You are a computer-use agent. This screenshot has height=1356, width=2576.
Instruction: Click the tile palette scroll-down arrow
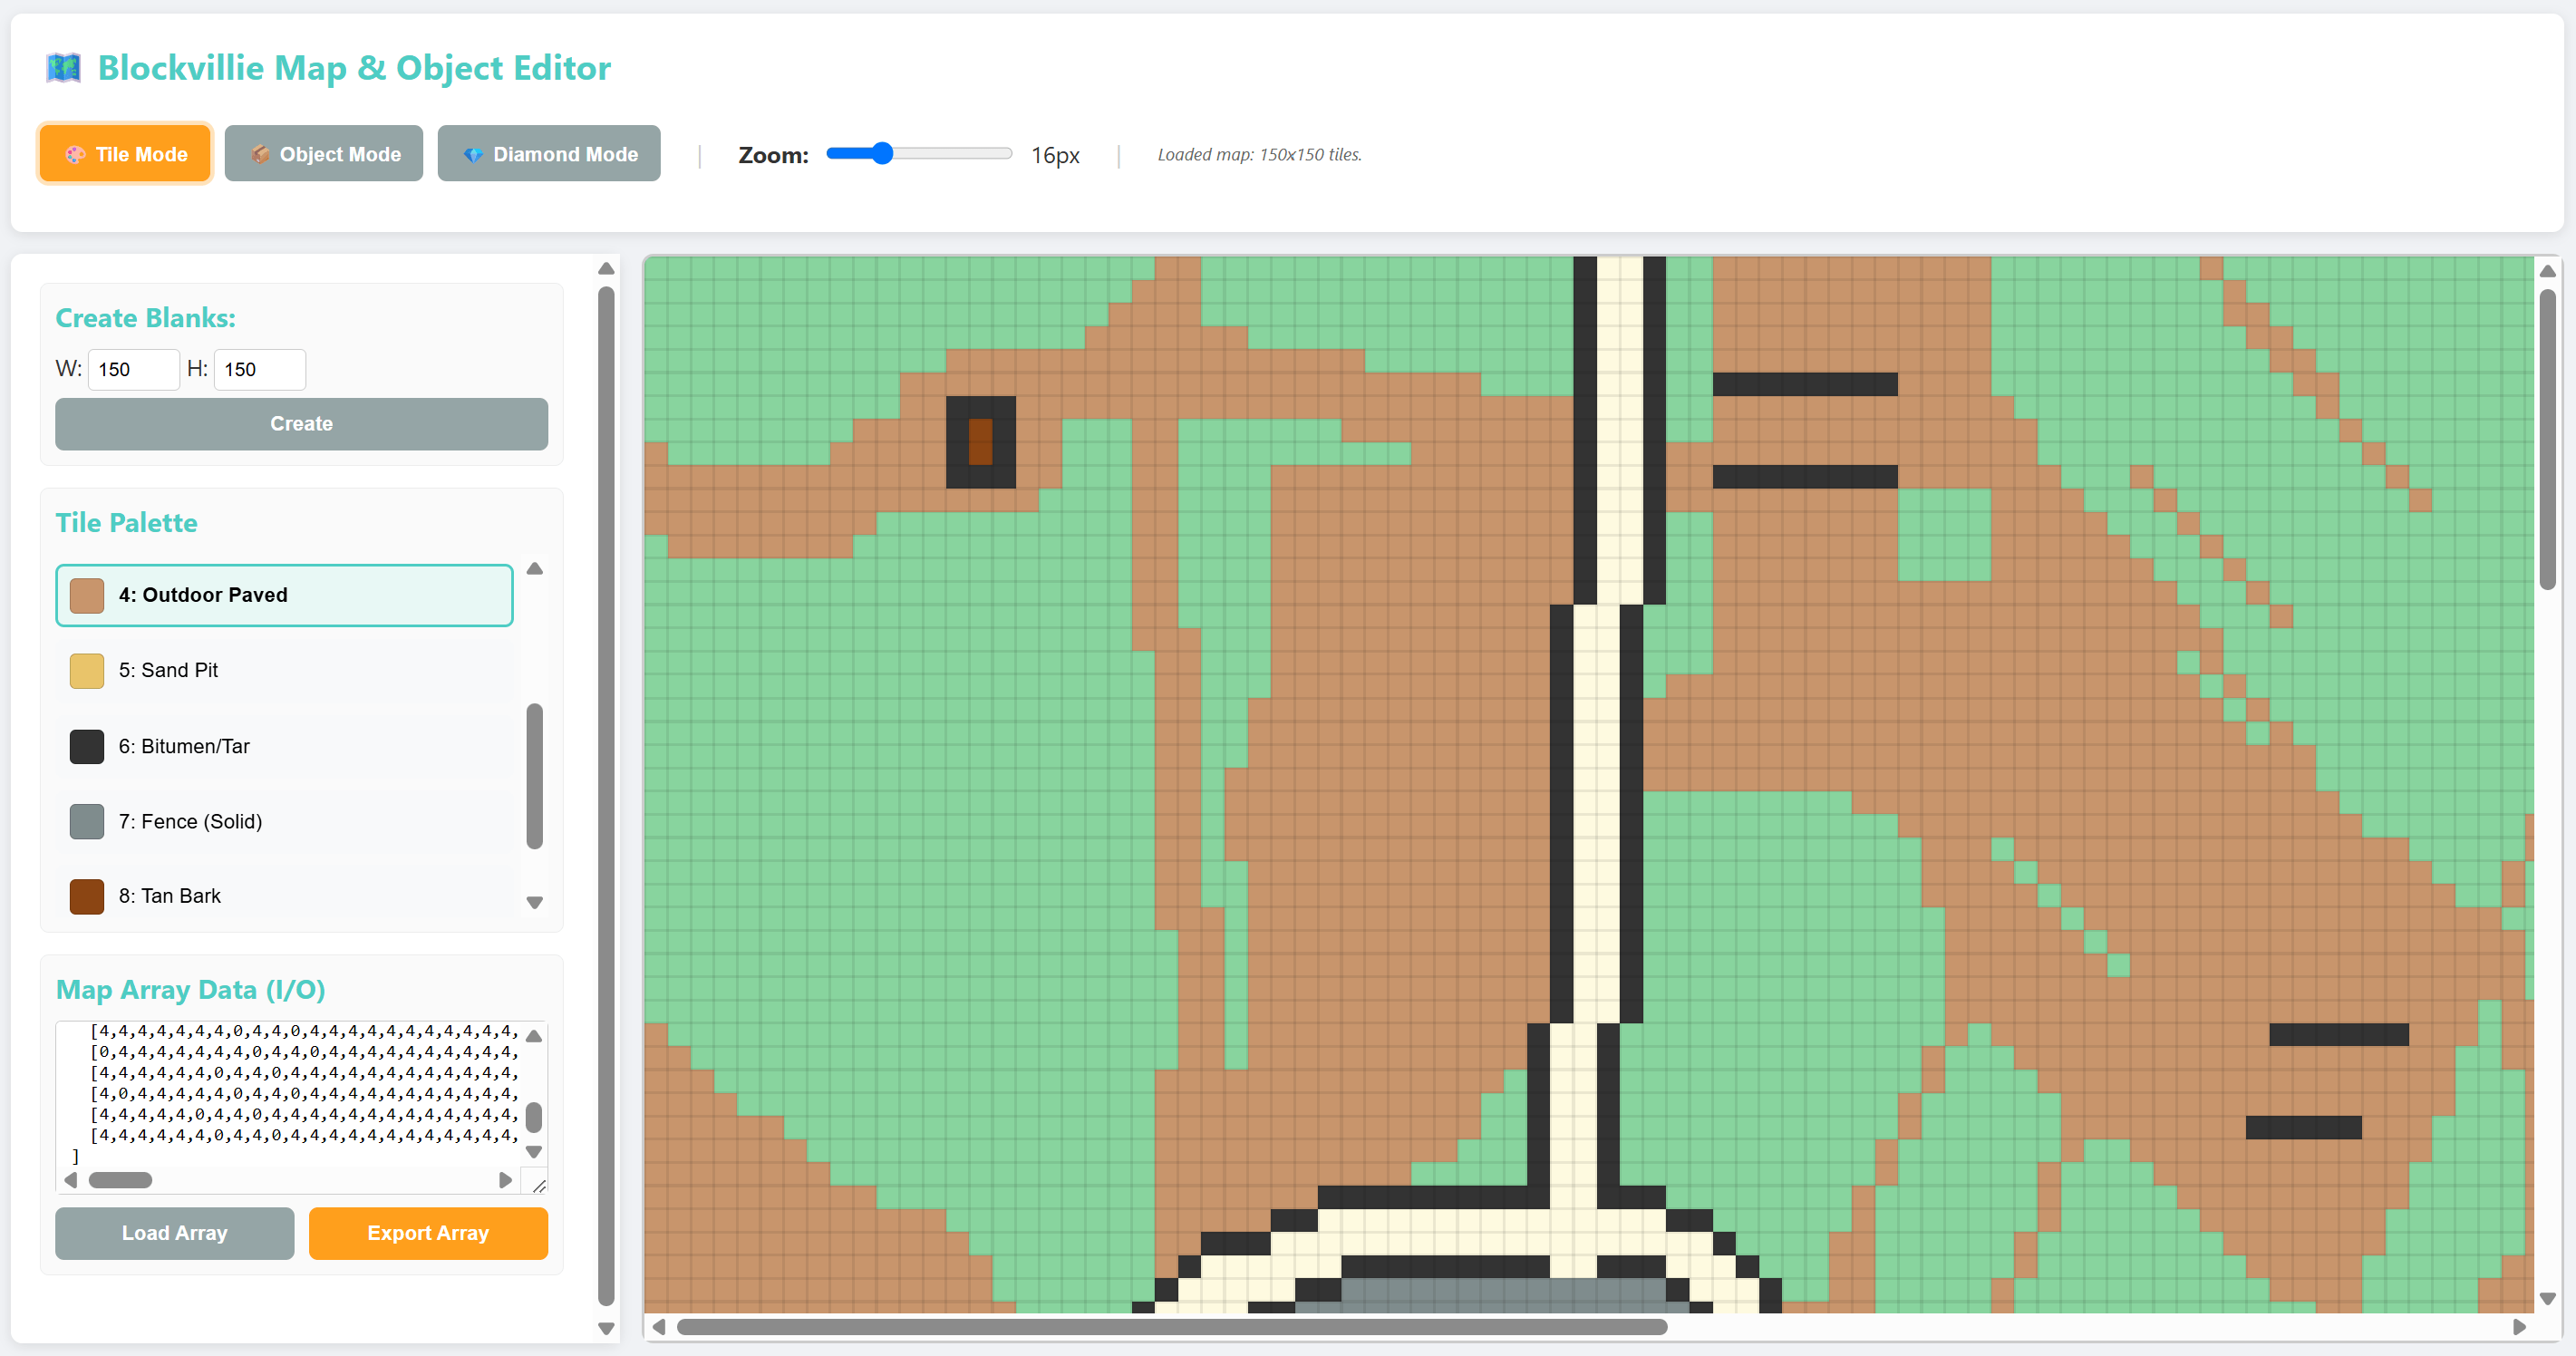pos(535,902)
